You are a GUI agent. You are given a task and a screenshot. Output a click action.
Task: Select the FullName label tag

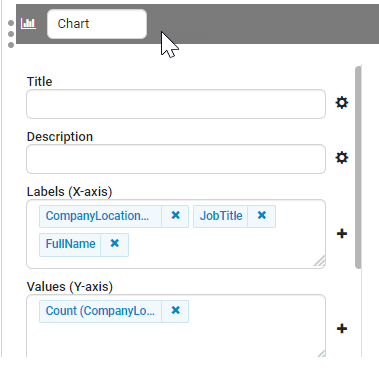70,245
